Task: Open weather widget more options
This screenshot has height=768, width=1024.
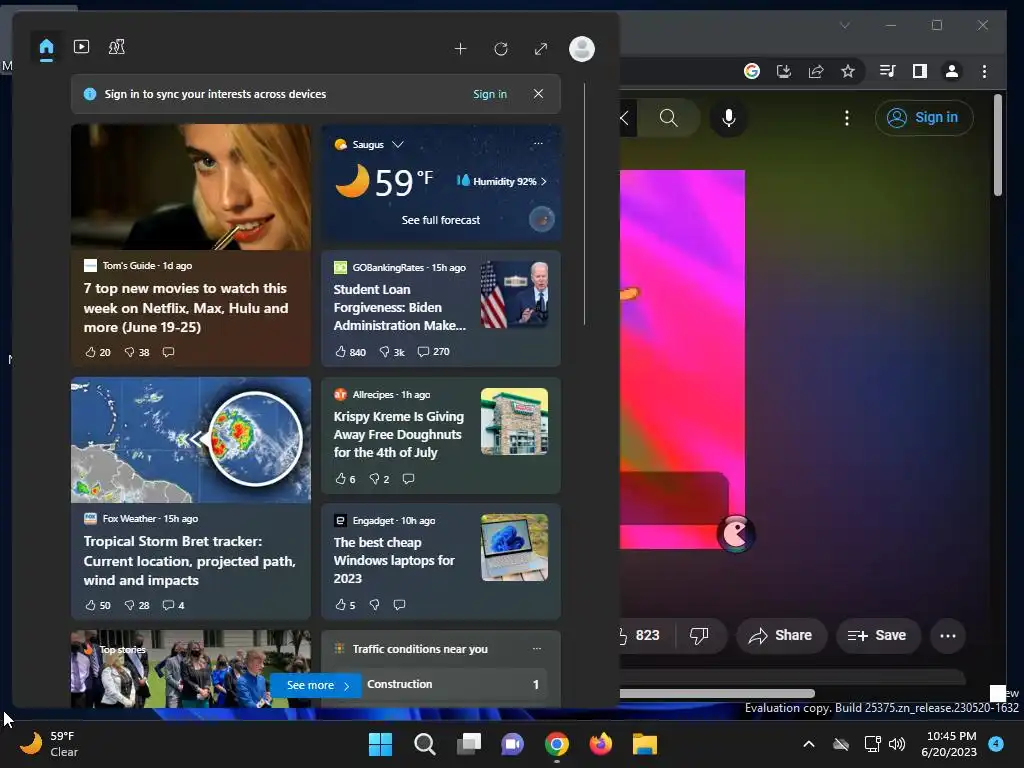Action: click(538, 144)
